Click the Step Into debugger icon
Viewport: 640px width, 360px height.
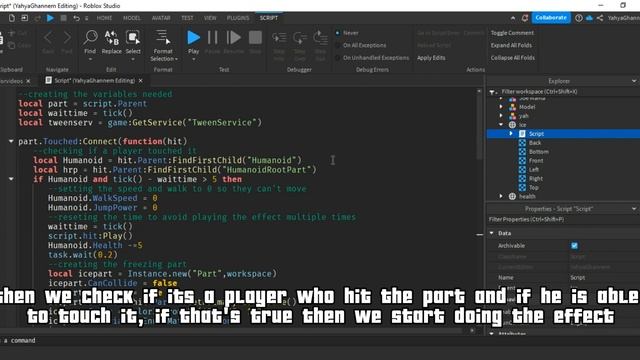point(279,38)
